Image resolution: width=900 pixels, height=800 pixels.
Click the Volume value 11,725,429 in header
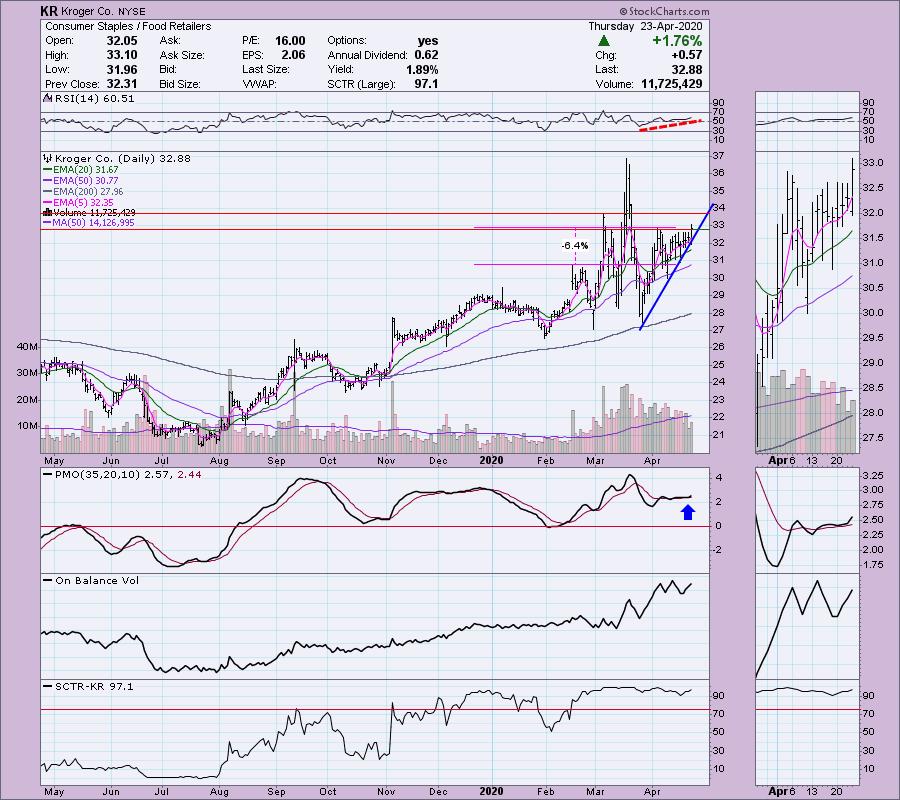coord(672,84)
